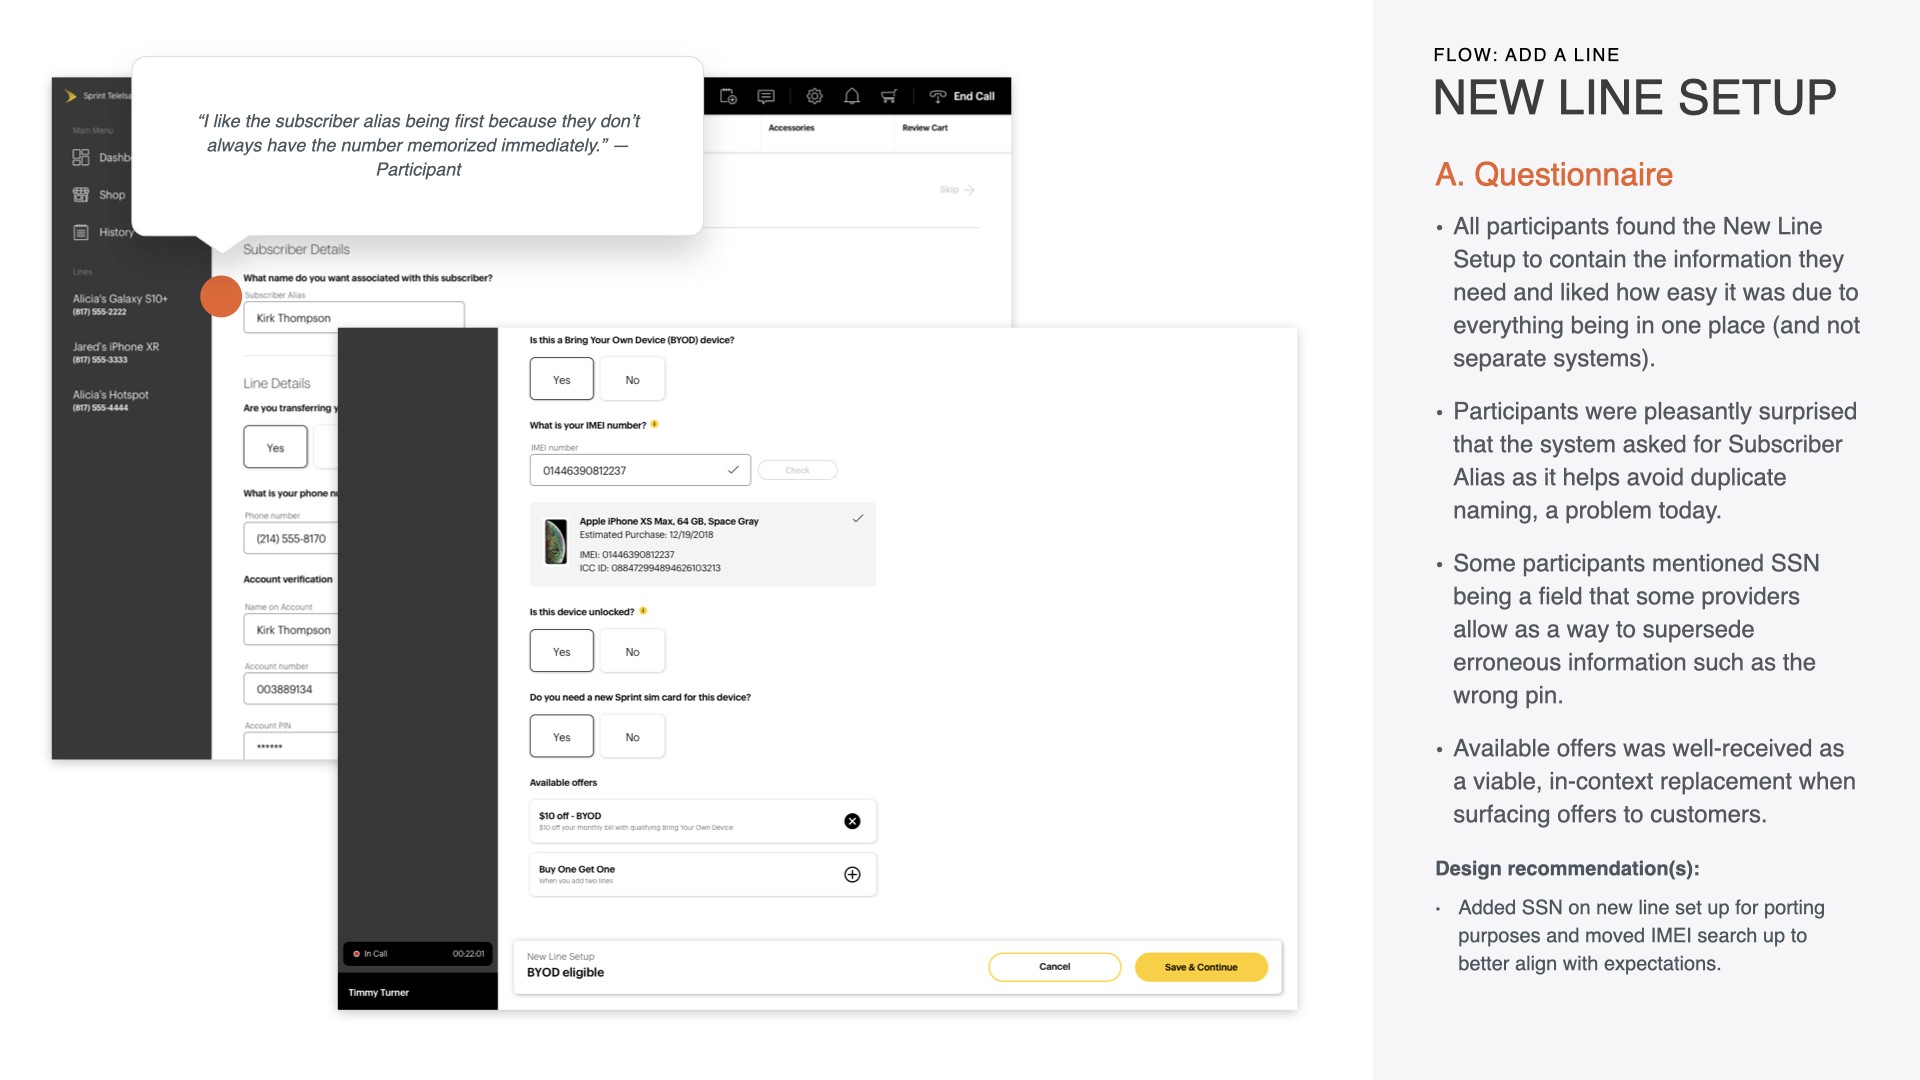This screenshot has width=1920, height=1080.
Task: Open the History icon in the sidebar
Action: point(81,232)
